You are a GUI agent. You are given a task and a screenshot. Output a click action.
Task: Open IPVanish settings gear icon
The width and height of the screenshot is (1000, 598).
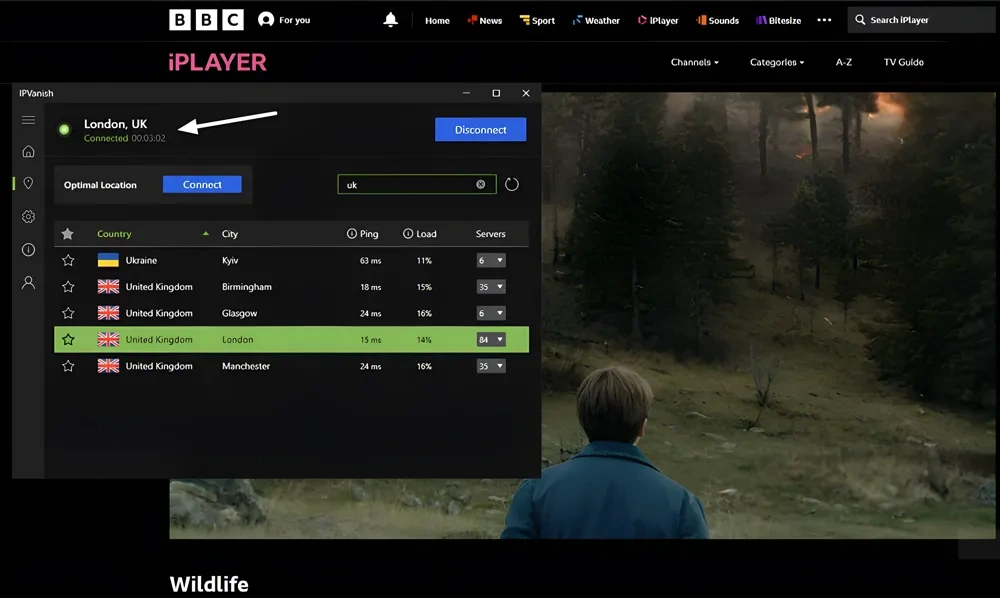pyautogui.click(x=28, y=217)
